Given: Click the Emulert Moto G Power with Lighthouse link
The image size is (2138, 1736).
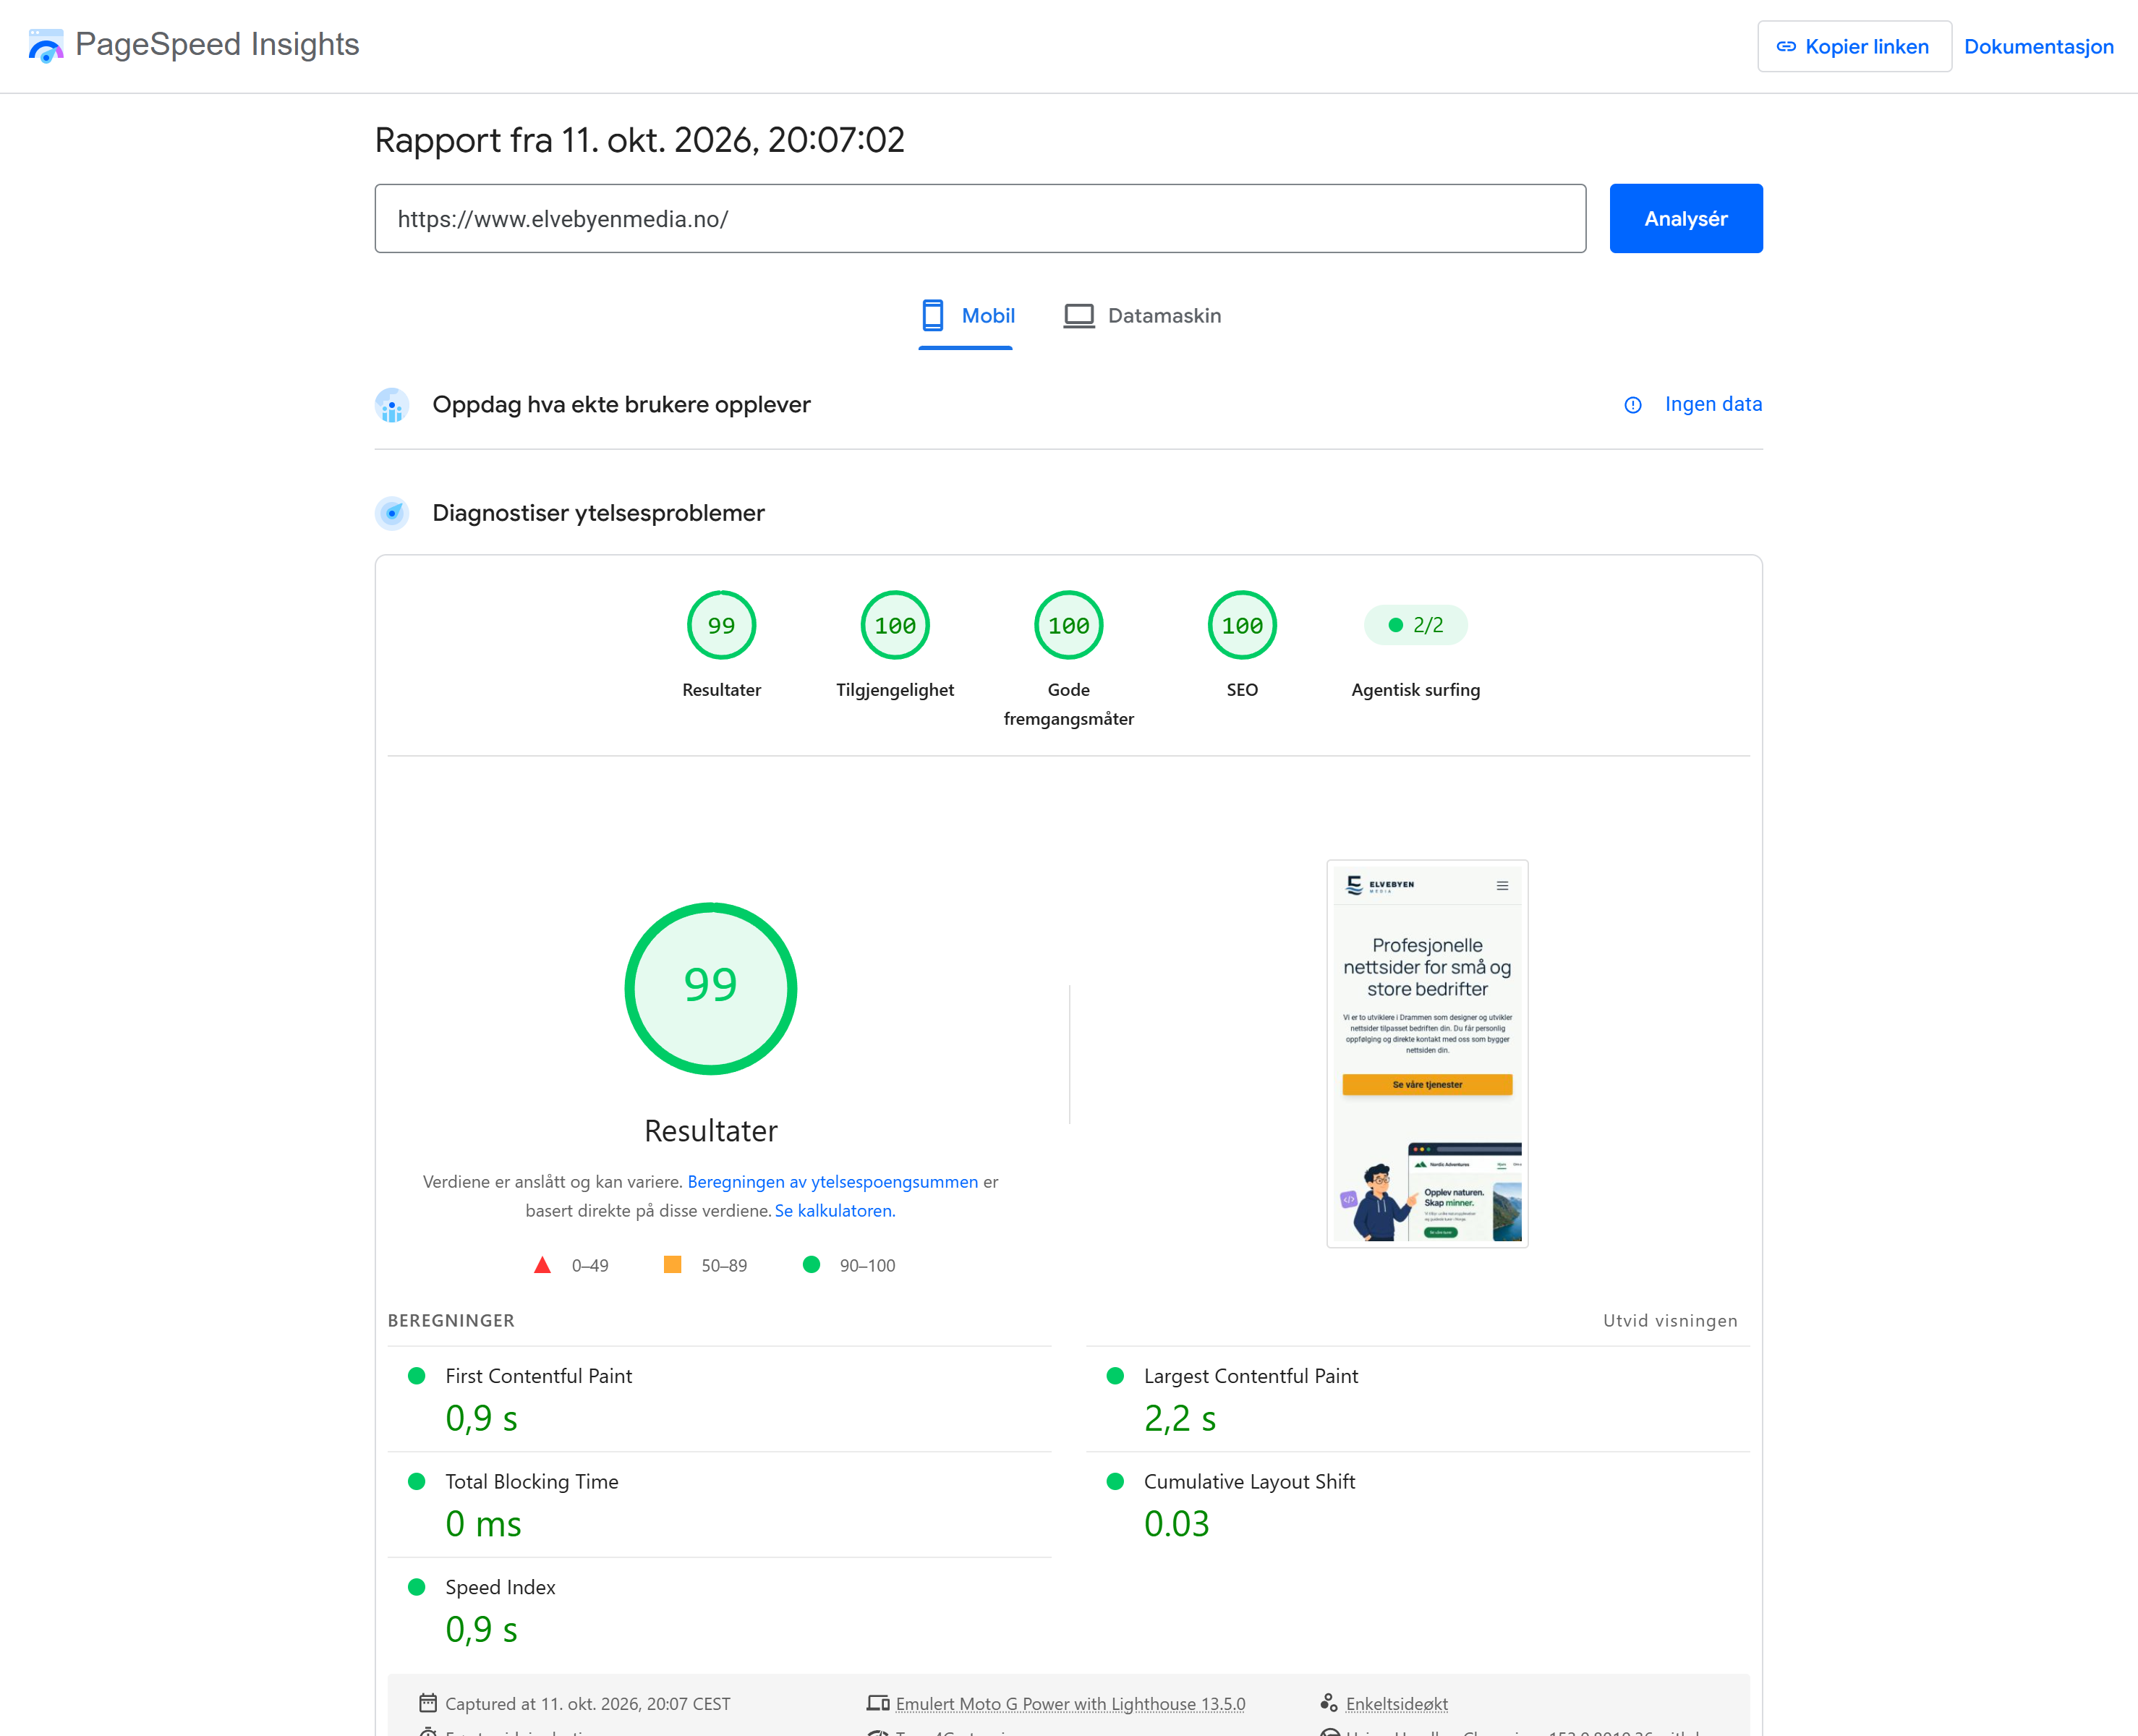Looking at the screenshot, I should coord(1070,1703).
